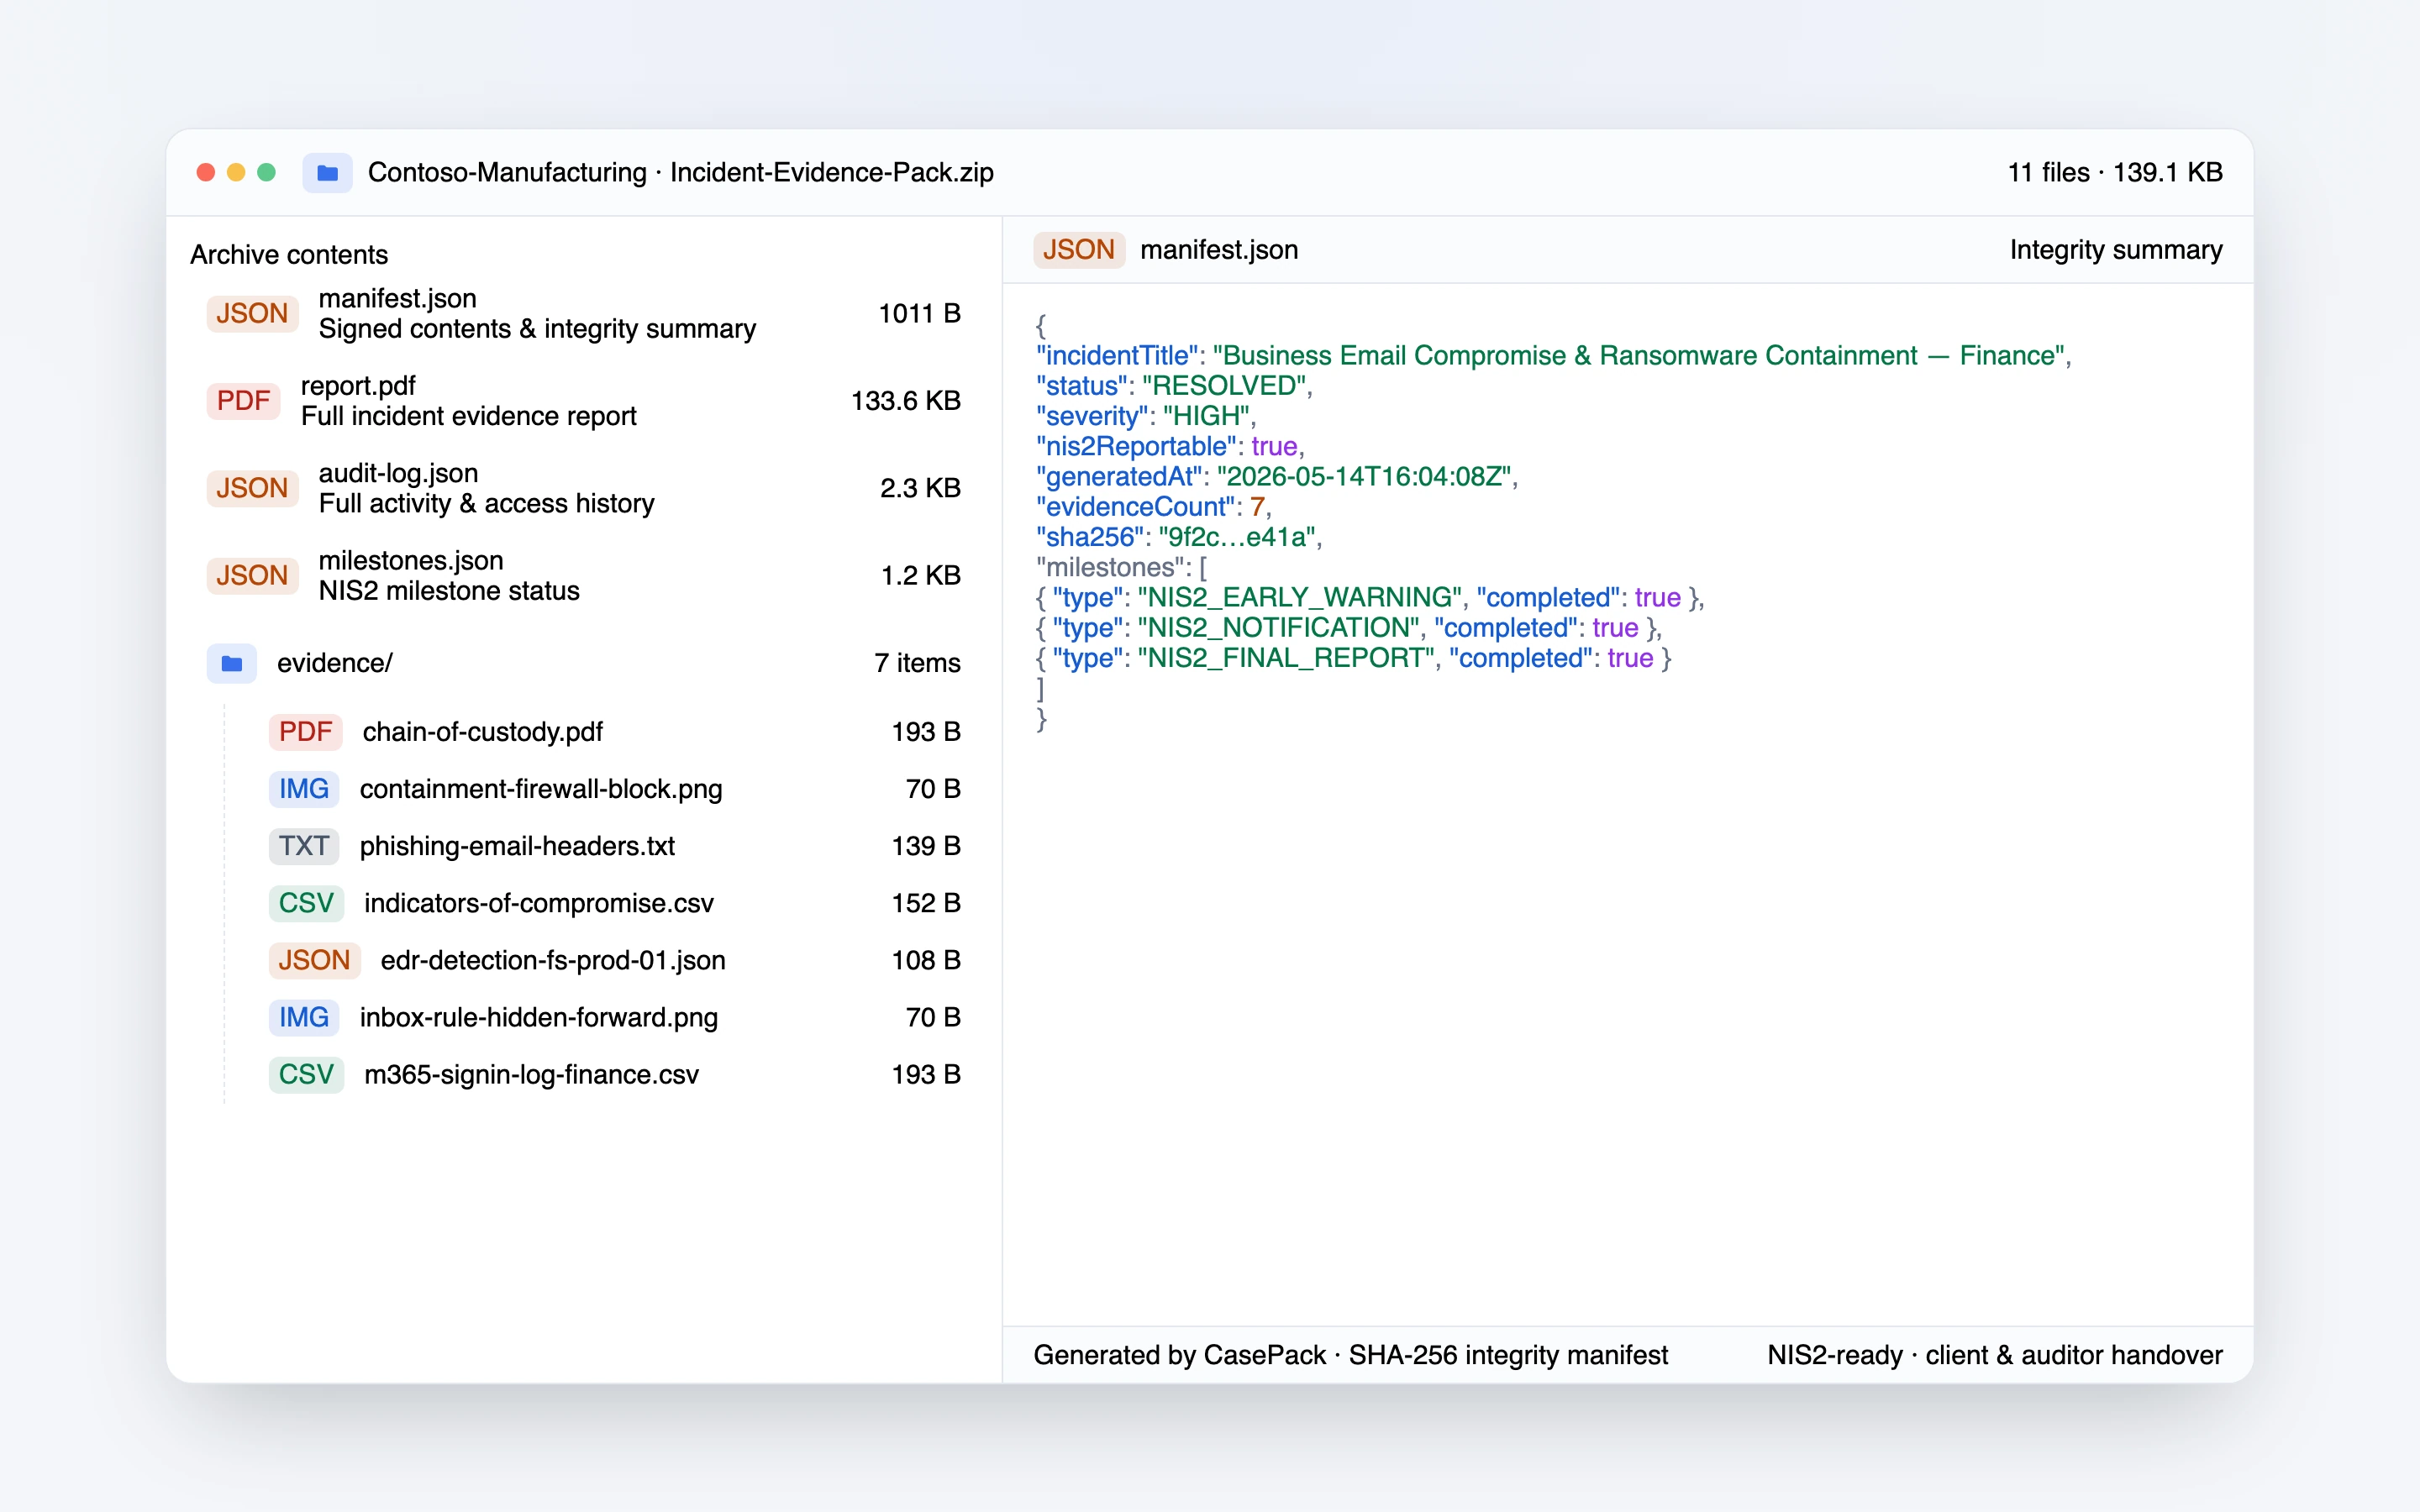Click the zip file title text
The image size is (2420, 1512).
point(681,173)
